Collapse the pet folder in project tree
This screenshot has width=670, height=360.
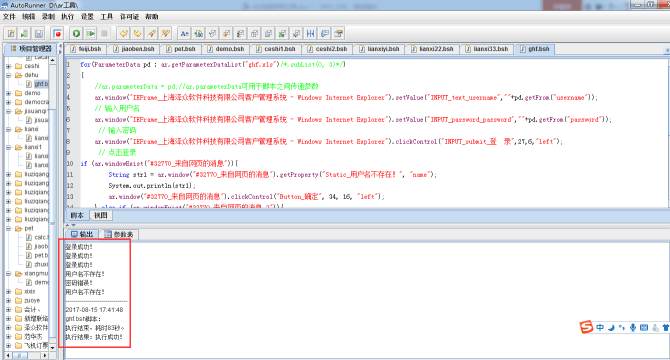(9, 228)
